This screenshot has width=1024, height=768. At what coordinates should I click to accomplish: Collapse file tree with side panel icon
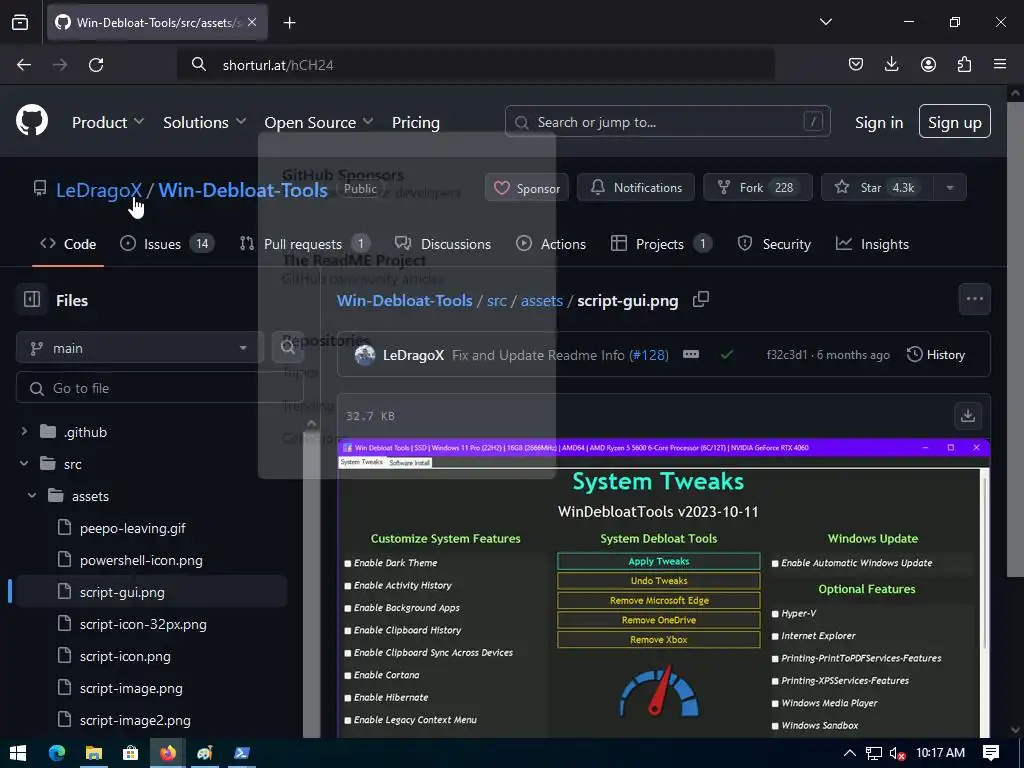click(x=31, y=299)
